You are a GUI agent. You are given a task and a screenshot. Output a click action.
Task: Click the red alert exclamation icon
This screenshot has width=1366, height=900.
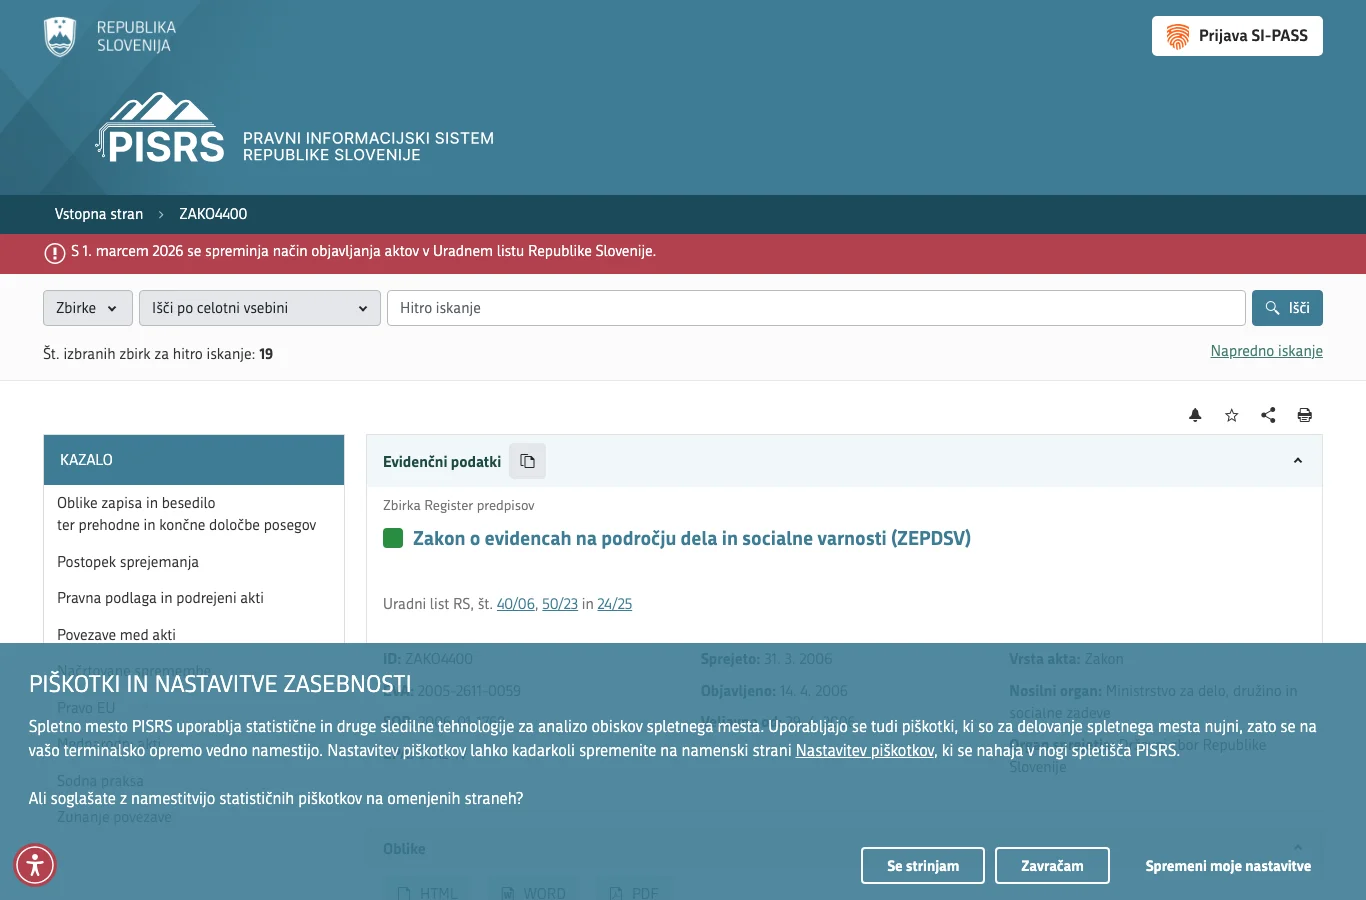(x=55, y=253)
